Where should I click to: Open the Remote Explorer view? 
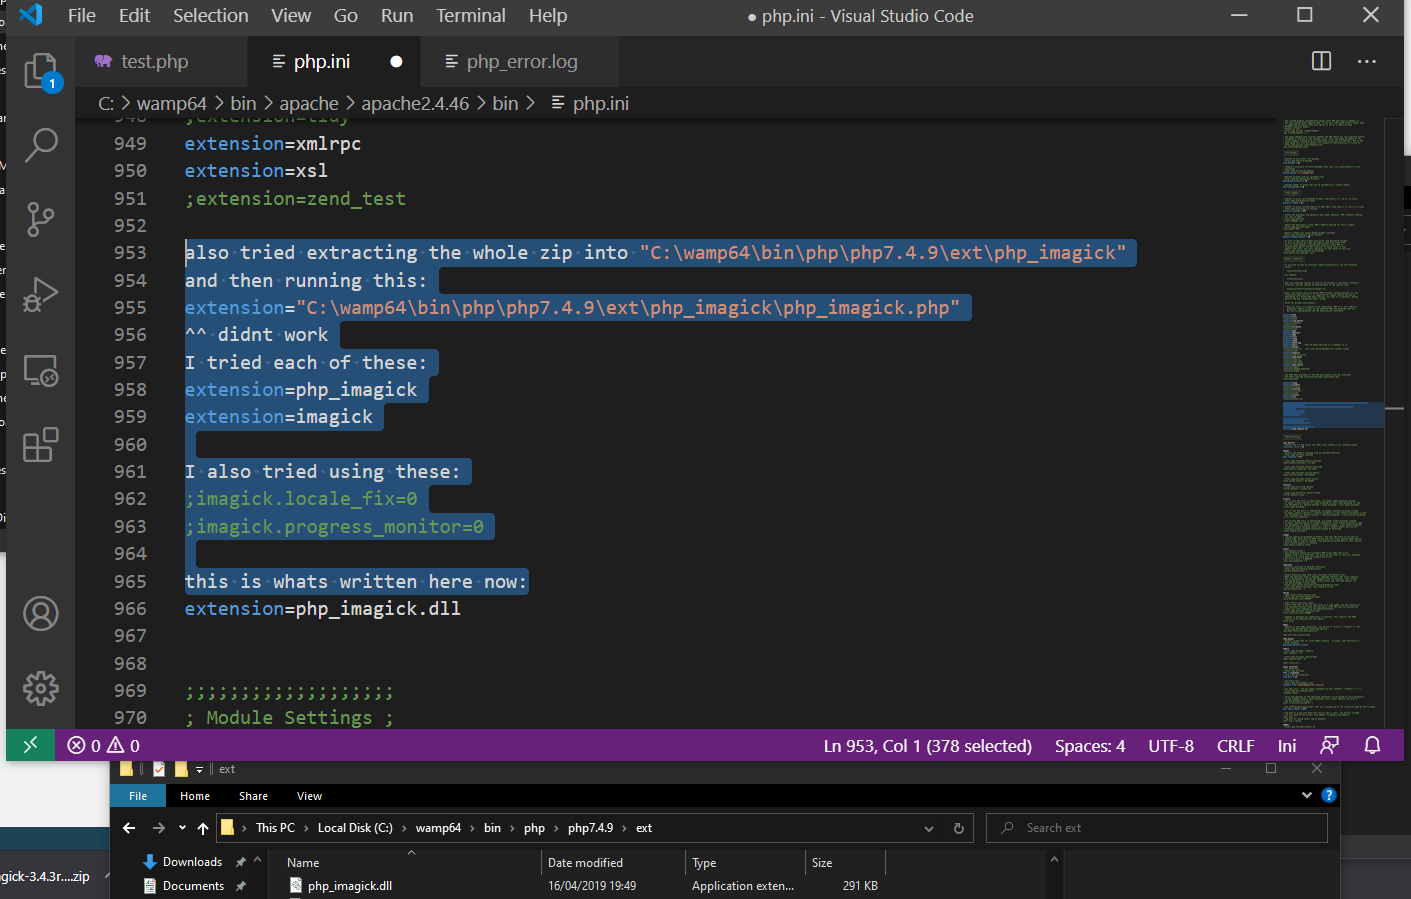pos(41,371)
